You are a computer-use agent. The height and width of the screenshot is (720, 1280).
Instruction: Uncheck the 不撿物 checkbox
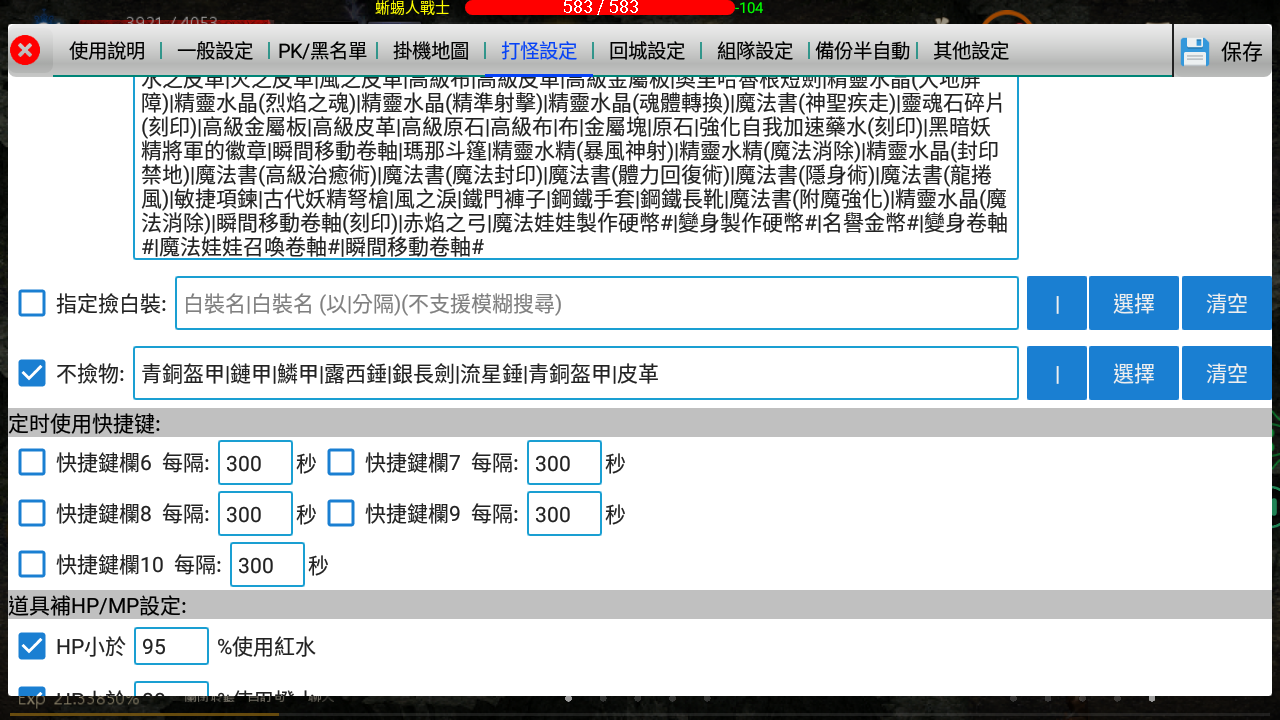(32, 373)
